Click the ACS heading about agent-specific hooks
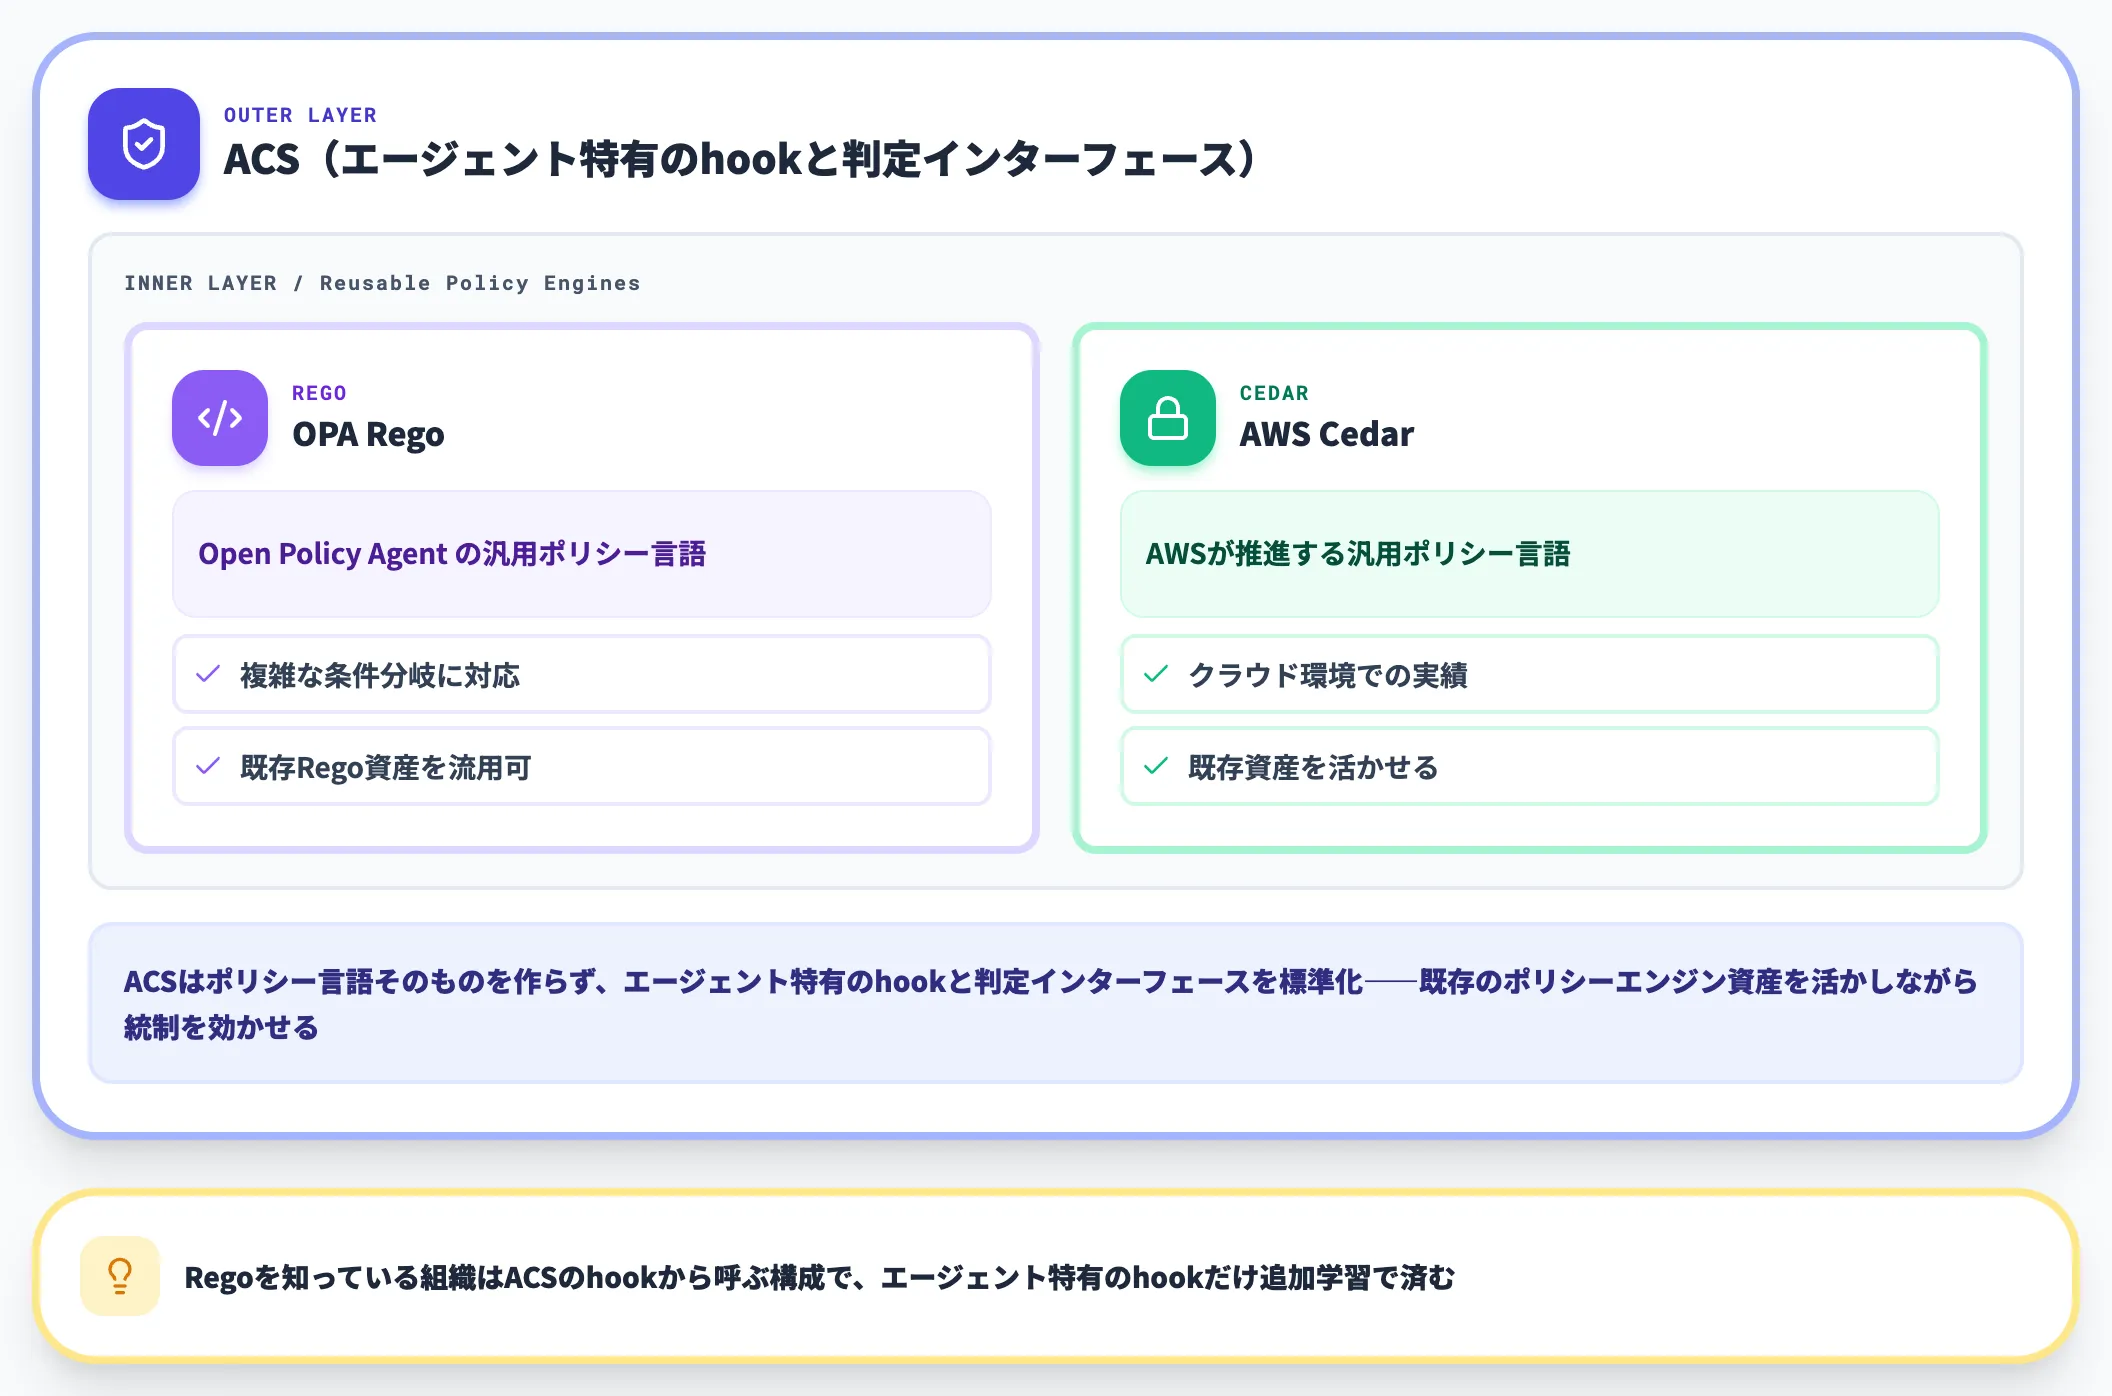Screen dimensions: 2112x1396 point(738,159)
